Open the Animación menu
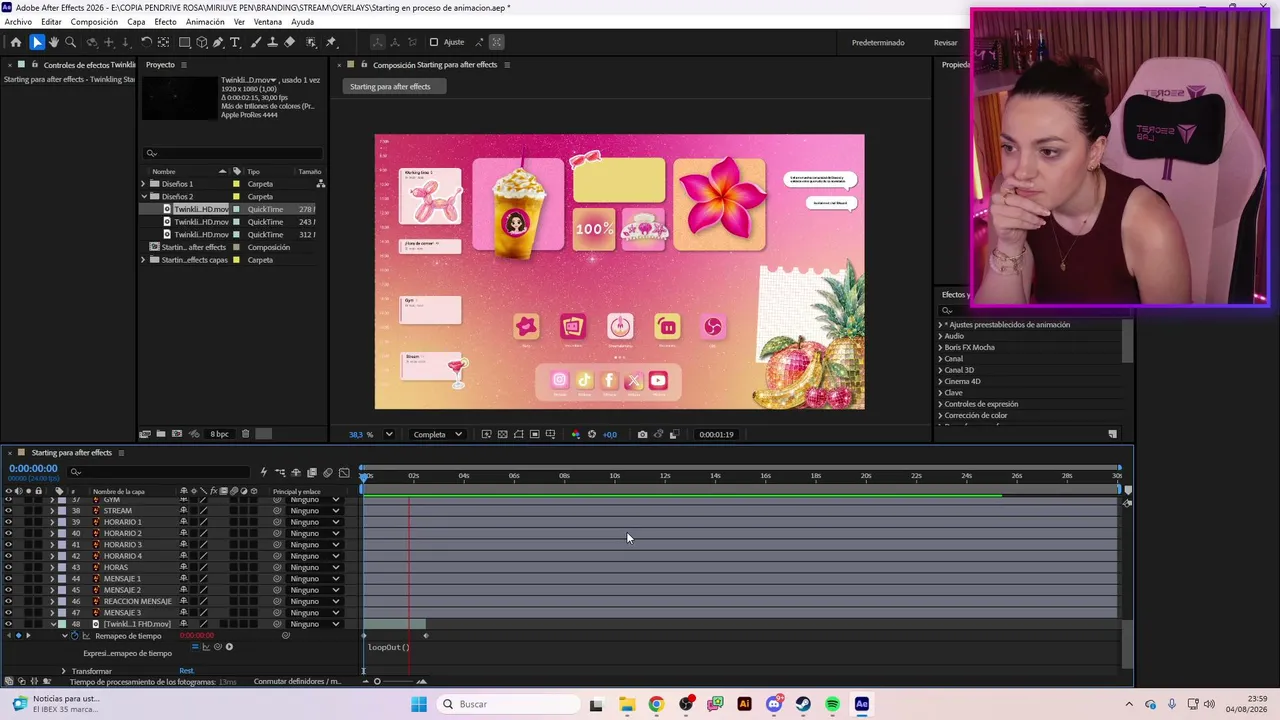1280x720 pixels. tap(205, 22)
